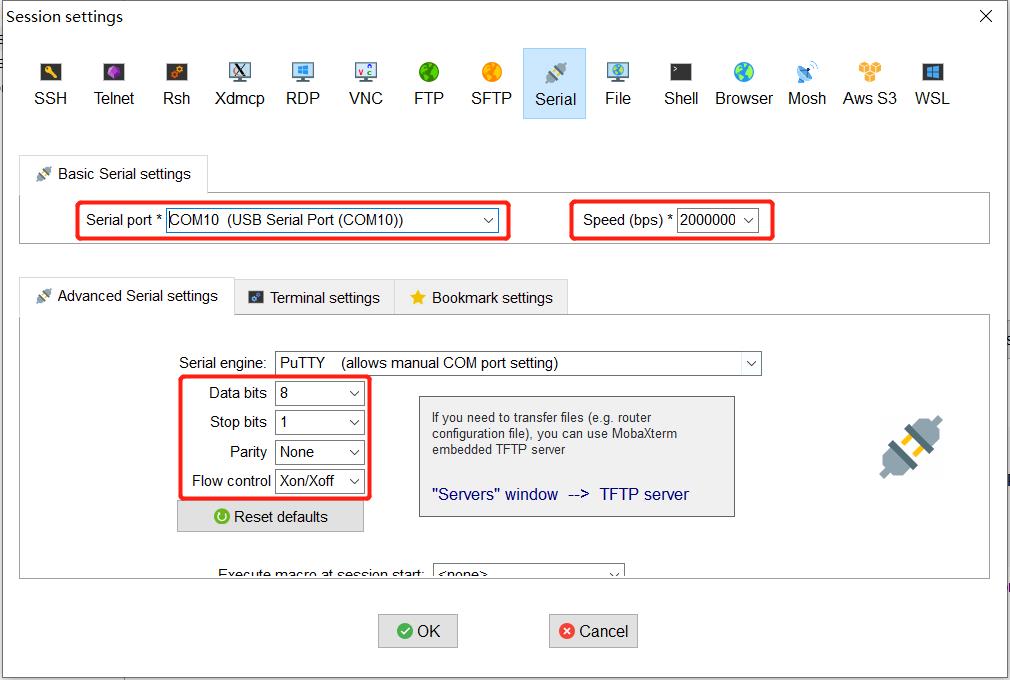Click the Reset defaults button
Screen dimensions: 1010x680
270,516
